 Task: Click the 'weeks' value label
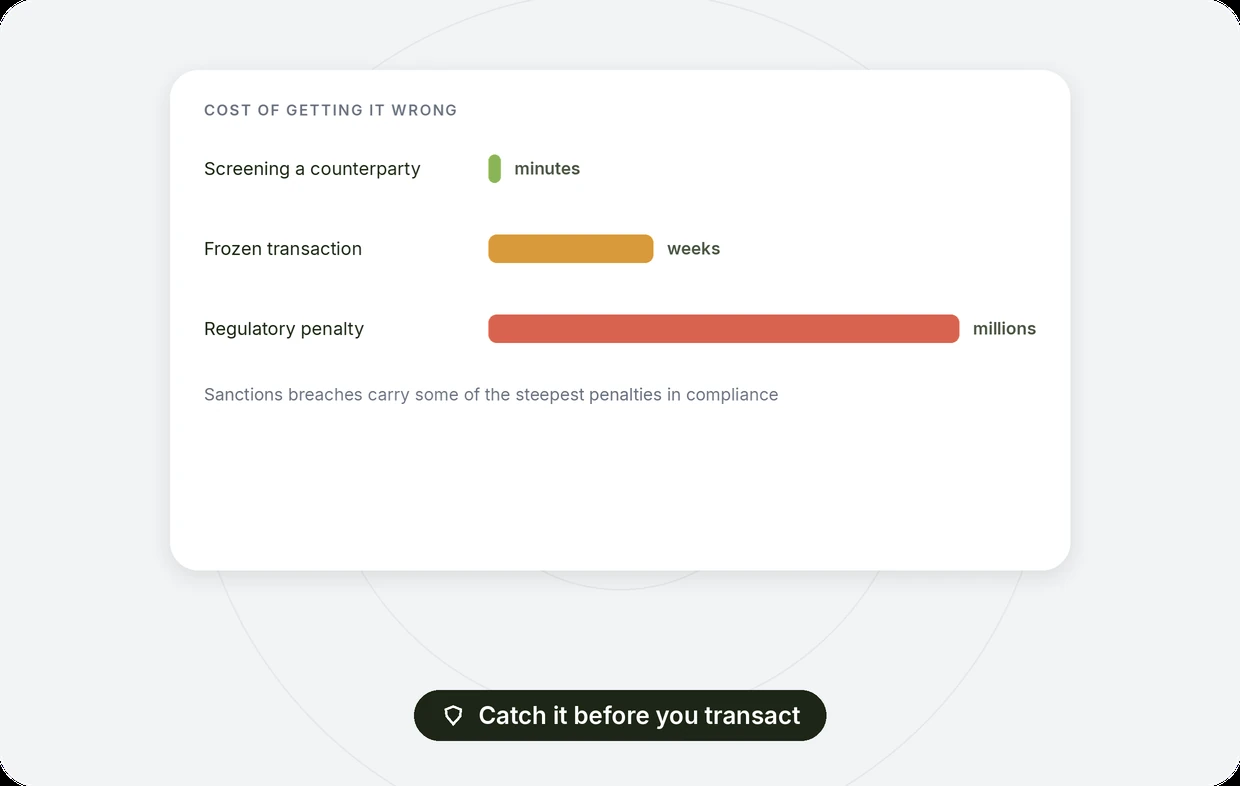[694, 249]
